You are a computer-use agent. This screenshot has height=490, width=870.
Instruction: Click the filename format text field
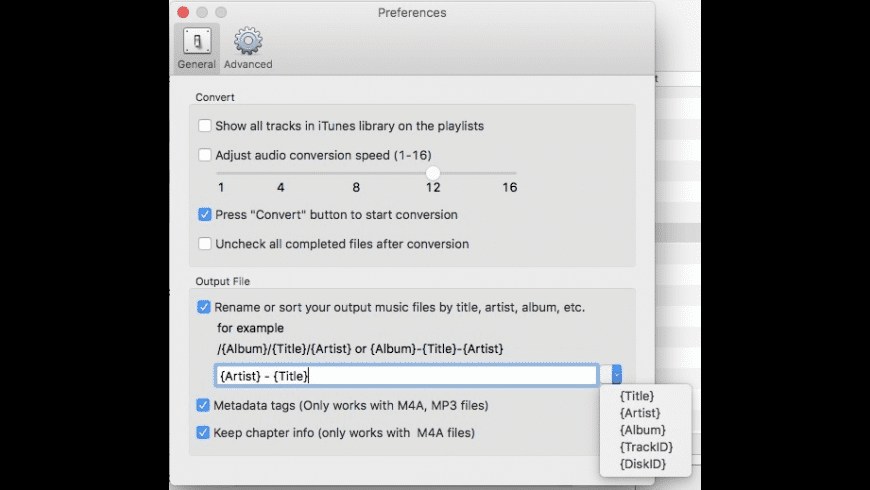coord(406,375)
